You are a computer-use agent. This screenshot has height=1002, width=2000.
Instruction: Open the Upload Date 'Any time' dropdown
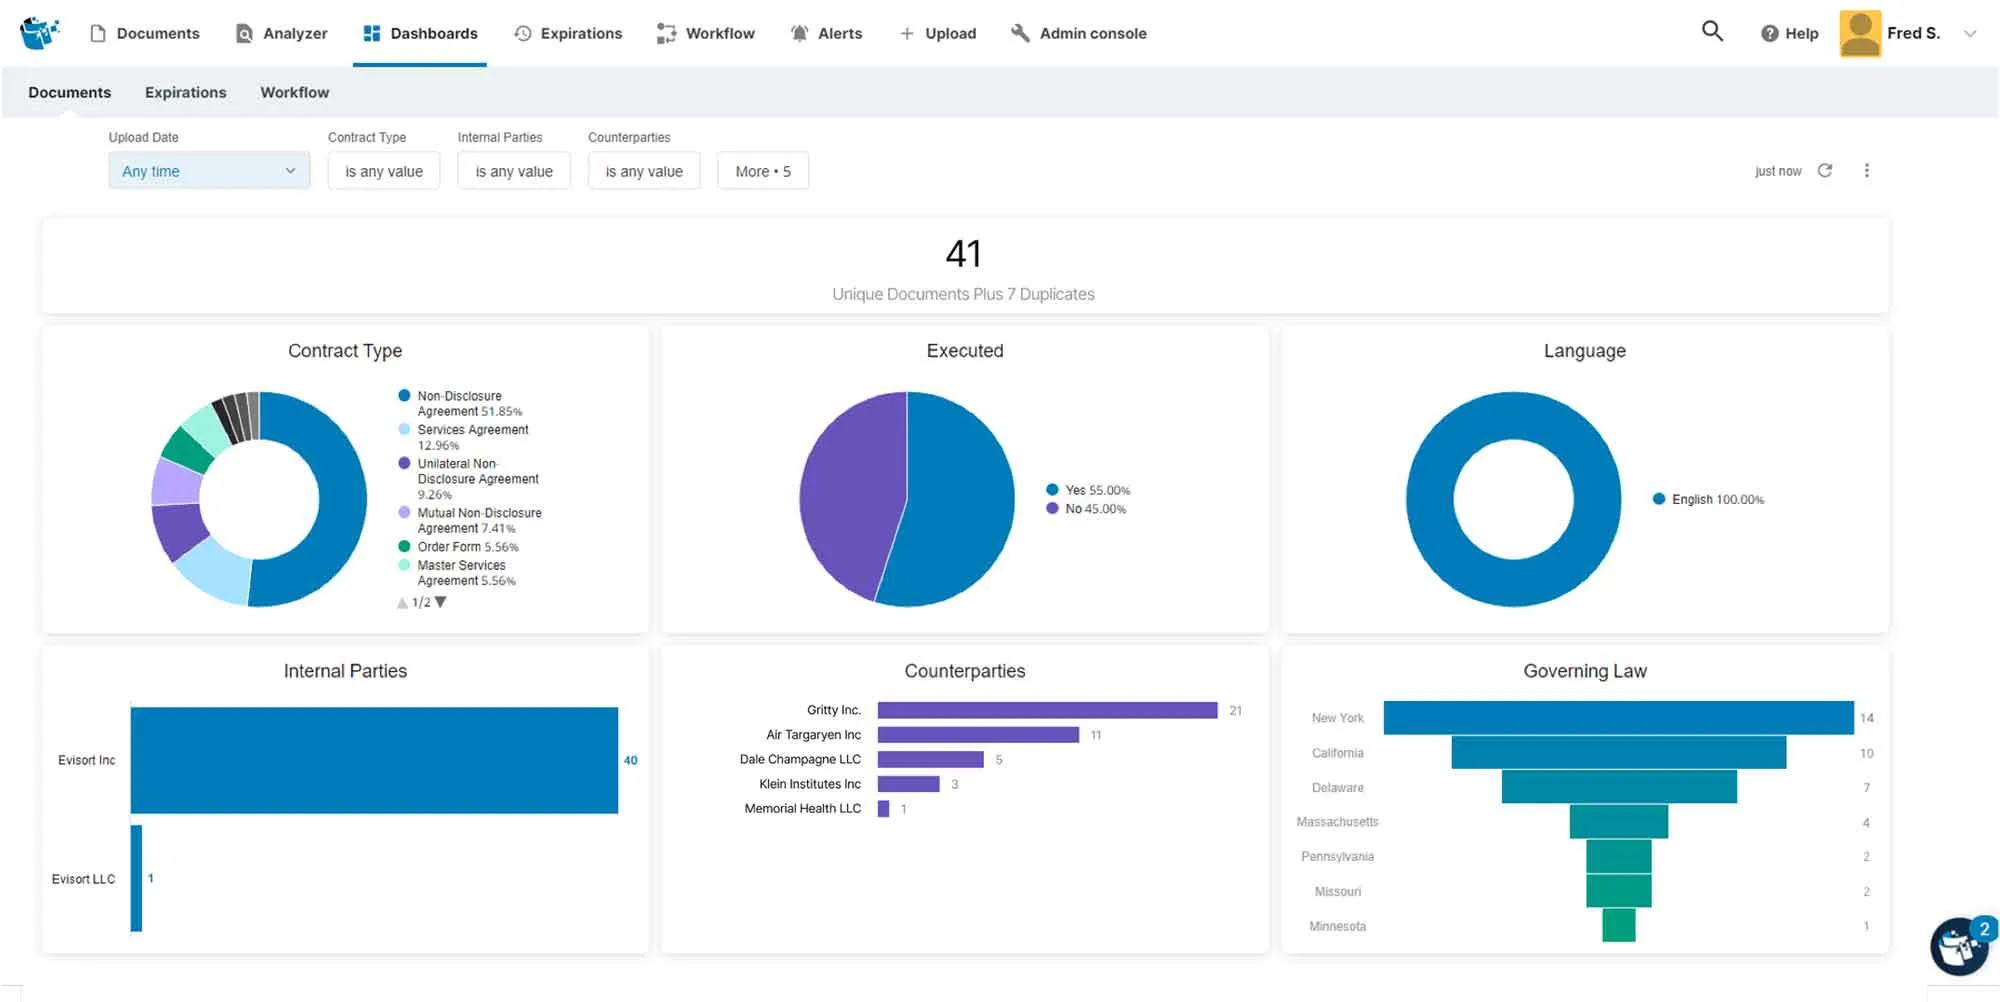pyautogui.click(x=208, y=170)
